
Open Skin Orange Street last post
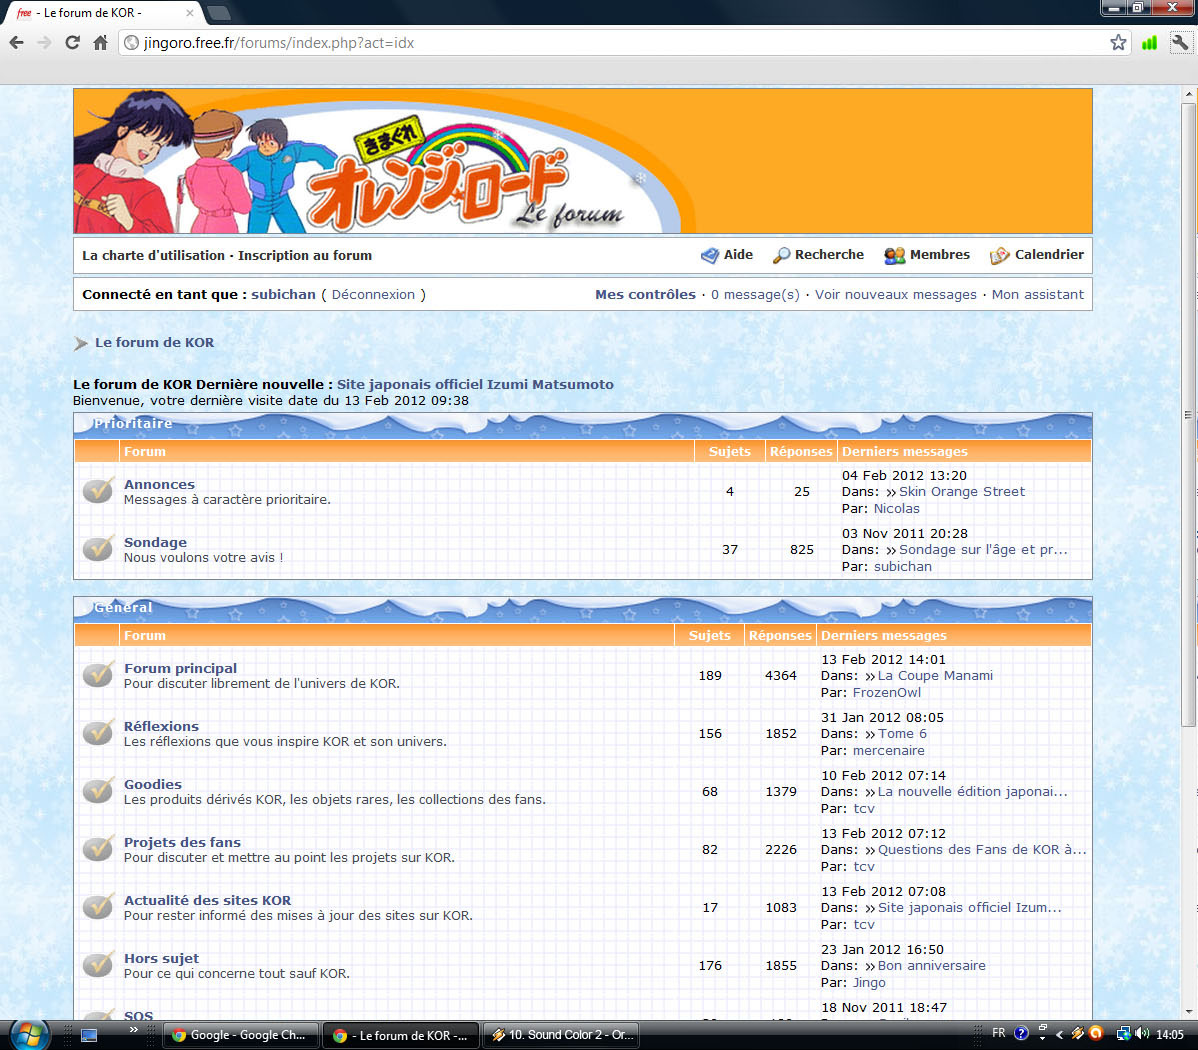pyautogui.click(x=962, y=491)
